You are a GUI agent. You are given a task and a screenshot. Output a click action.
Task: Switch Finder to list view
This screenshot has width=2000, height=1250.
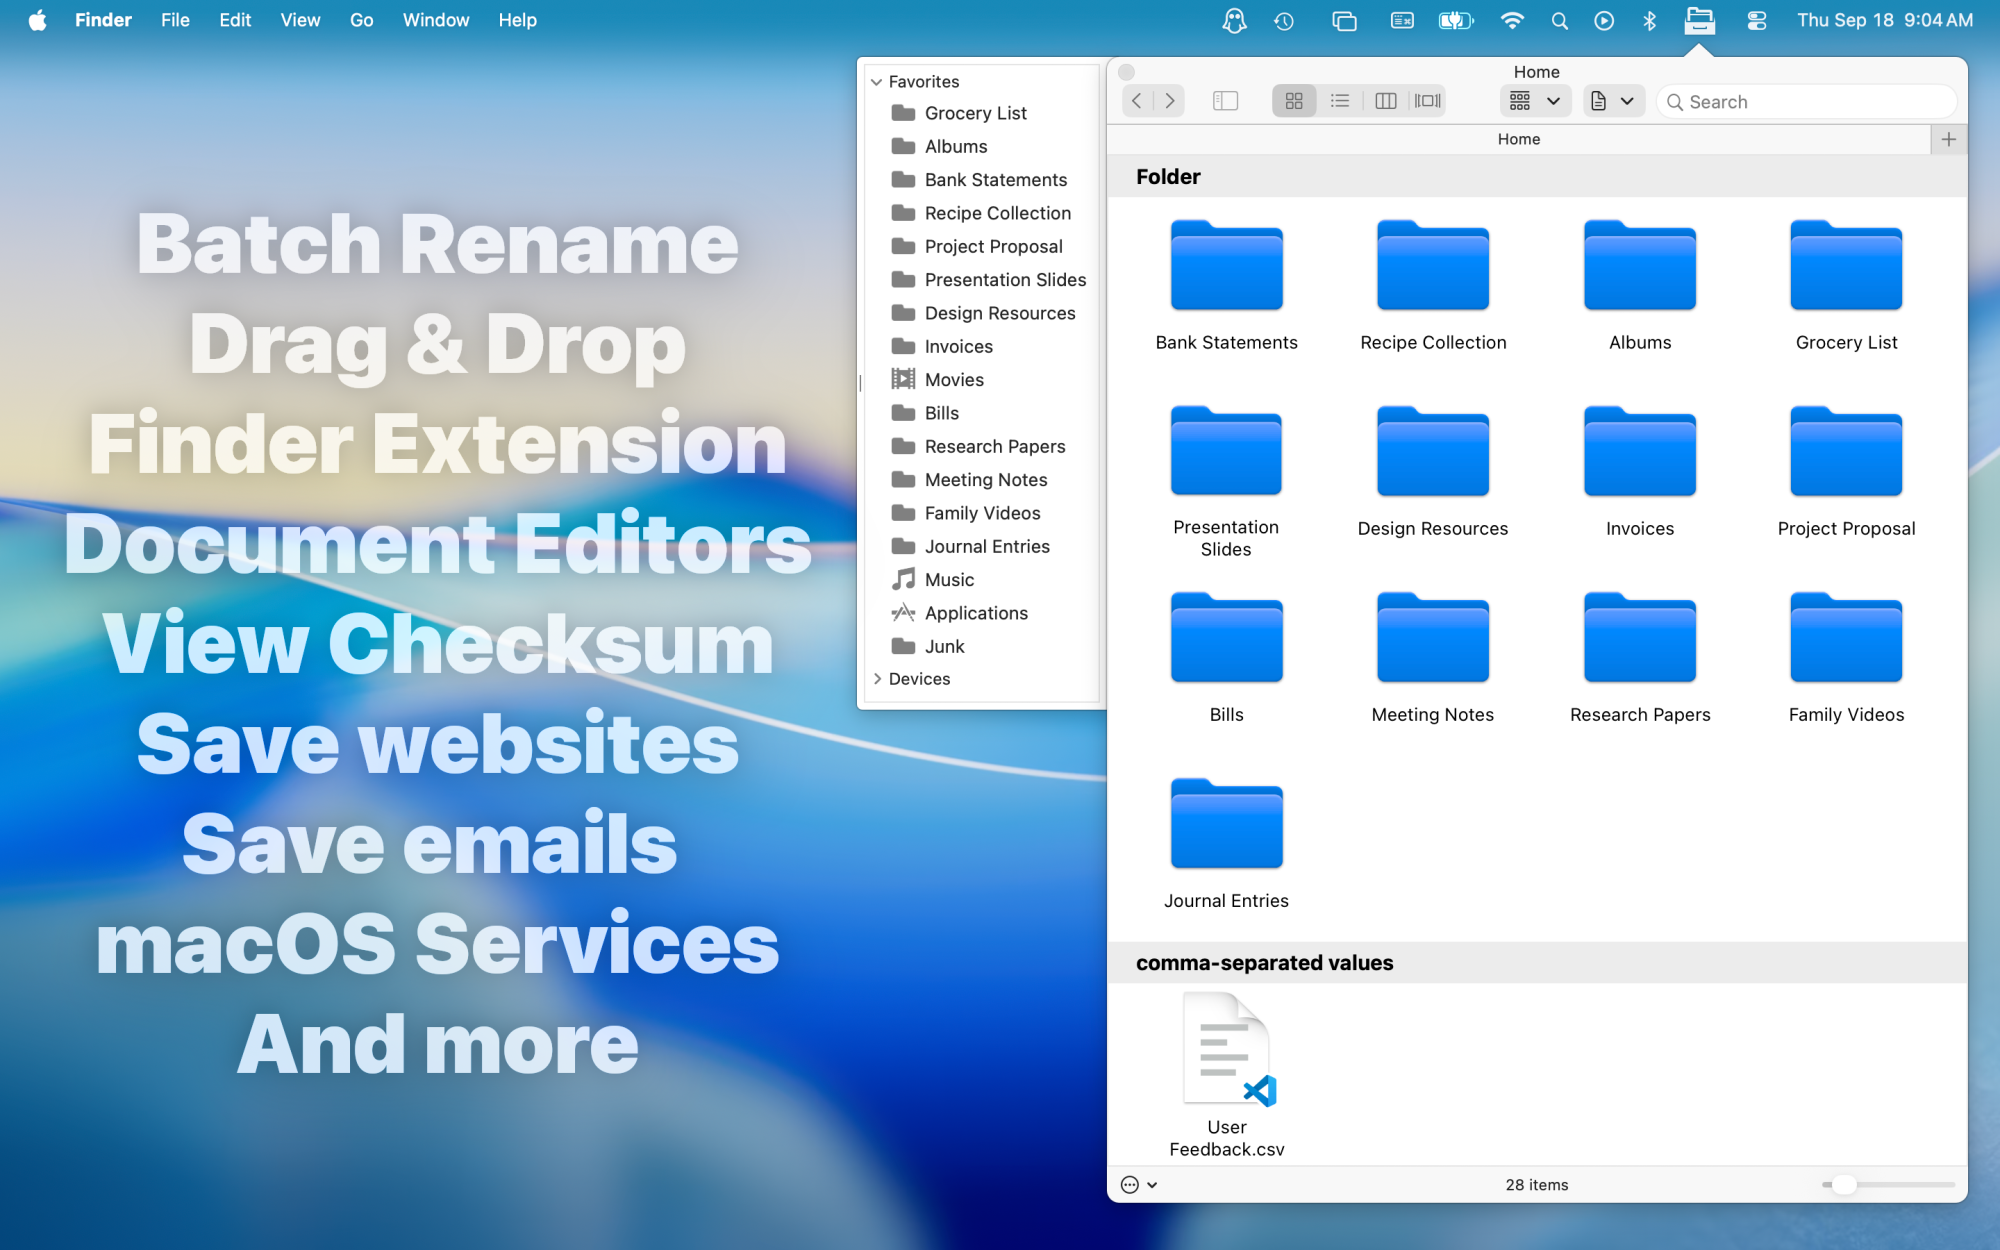coord(1340,100)
